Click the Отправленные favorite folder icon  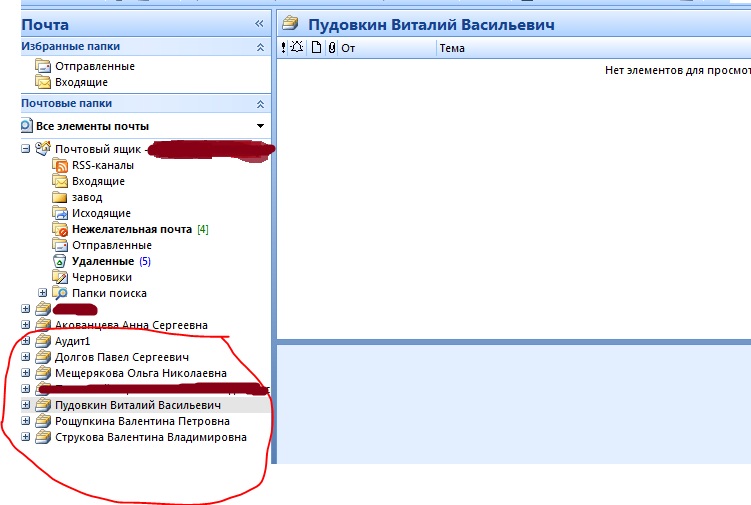pos(43,66)
